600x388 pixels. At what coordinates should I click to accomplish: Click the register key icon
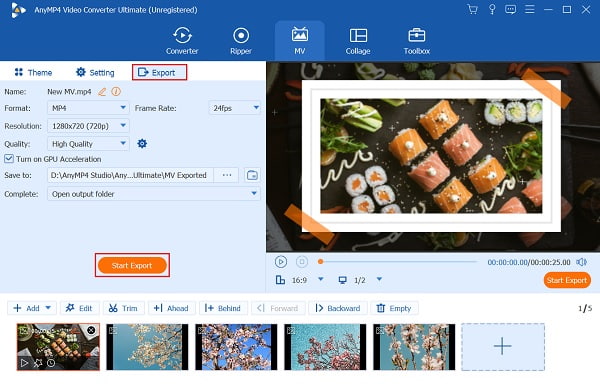pos(492,9)
